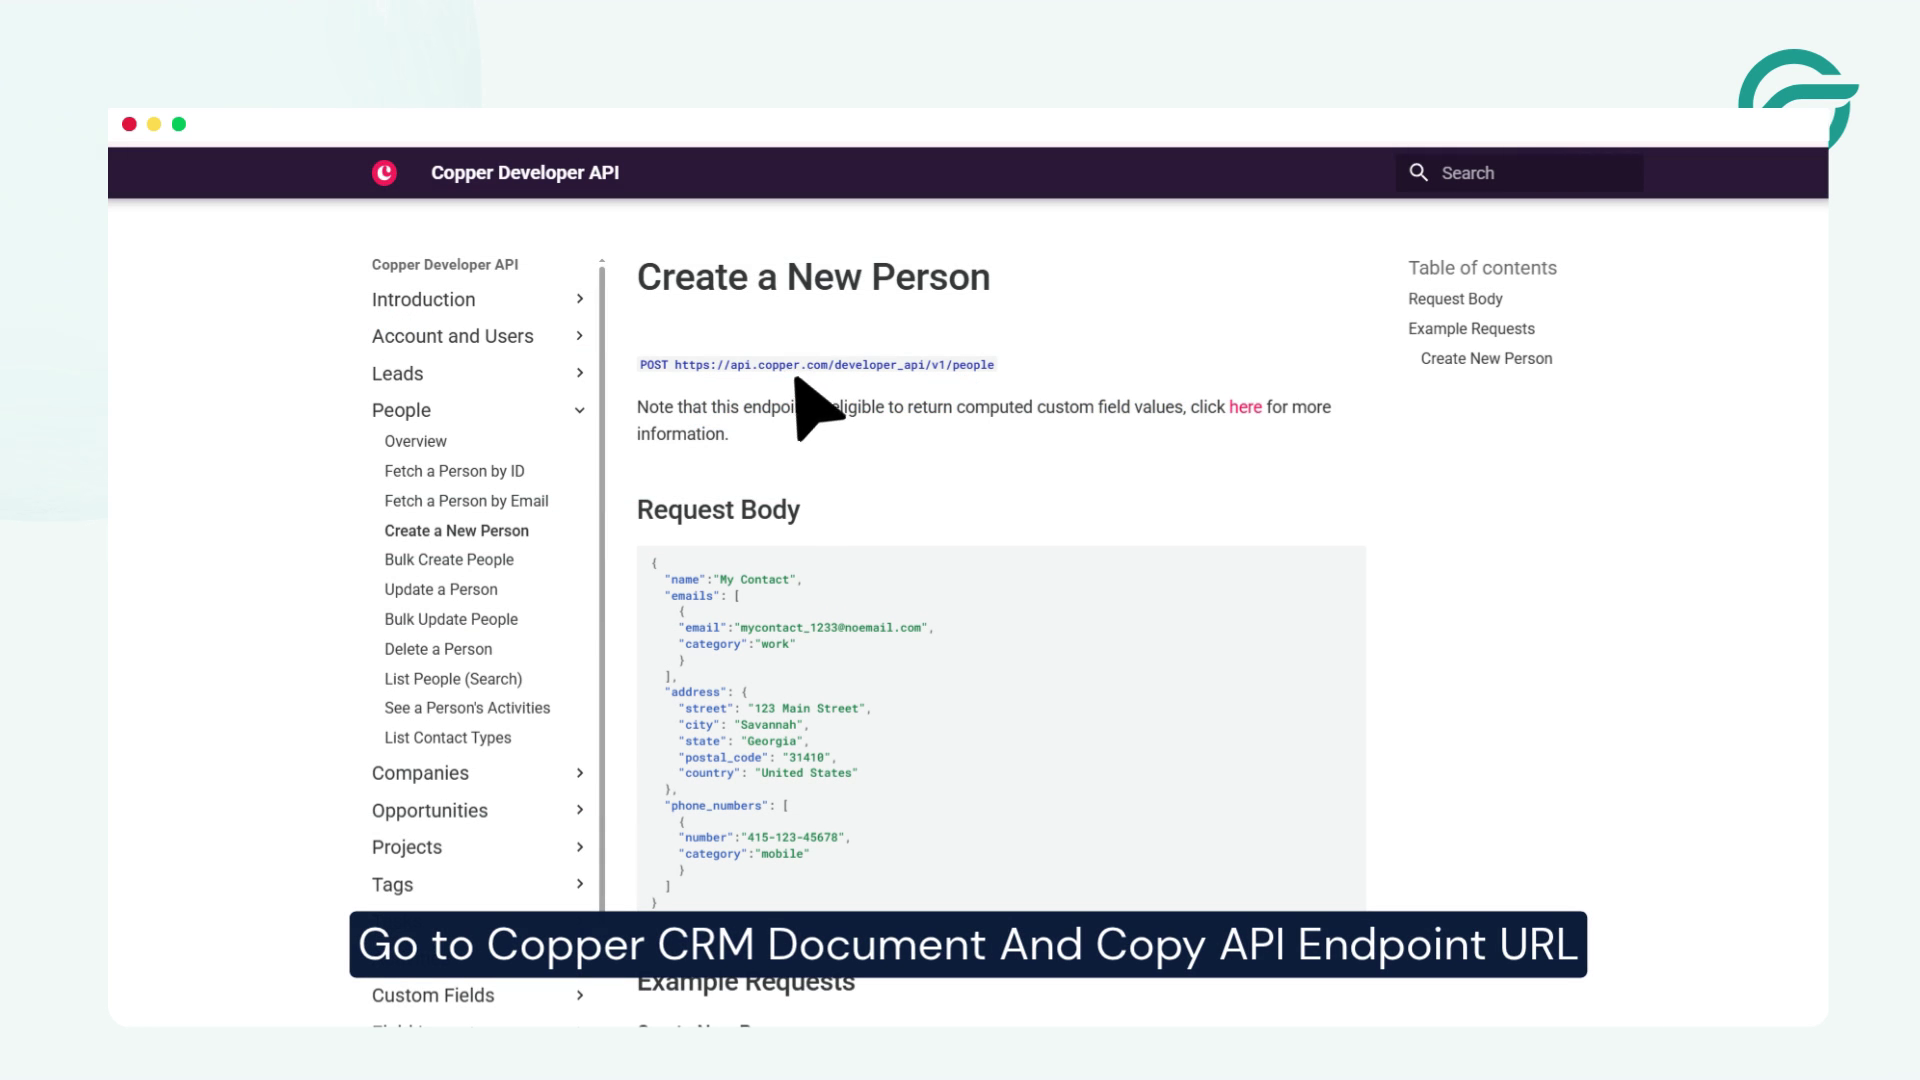
Task: Open Fetch a Person by Email
Action: coord(466,501)
